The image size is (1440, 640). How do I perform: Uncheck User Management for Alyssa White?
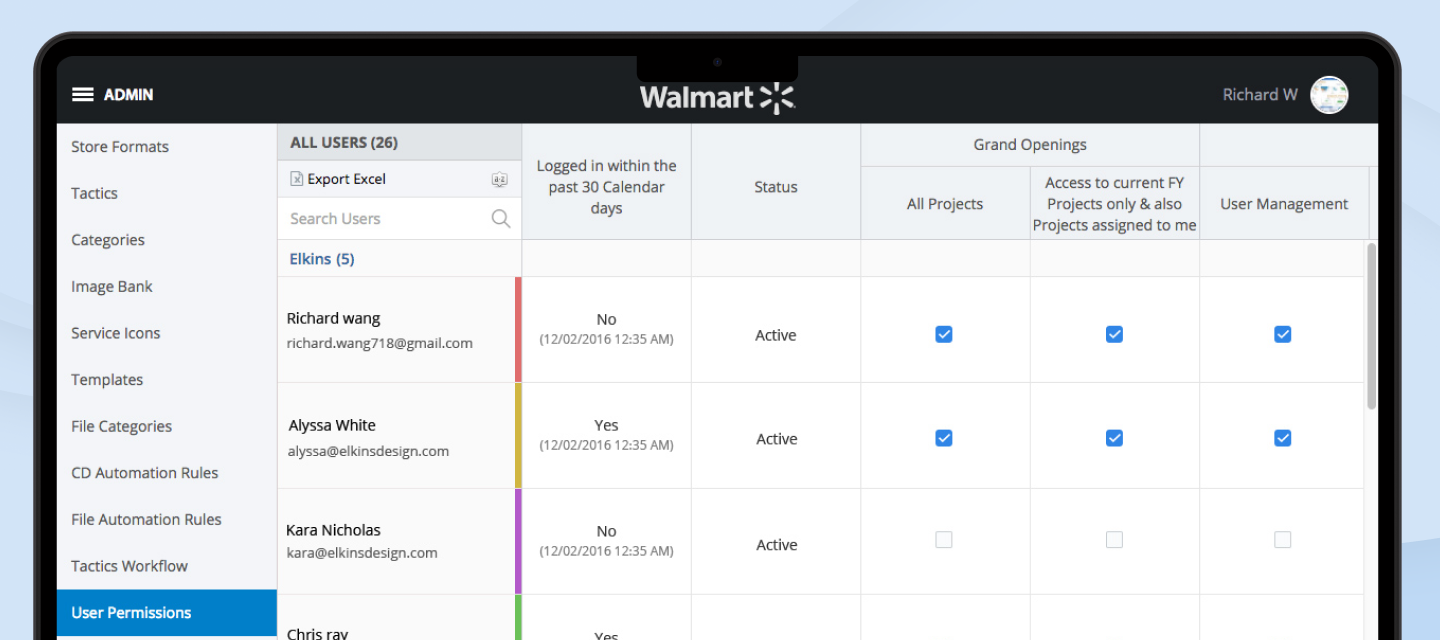[1283, 438]
